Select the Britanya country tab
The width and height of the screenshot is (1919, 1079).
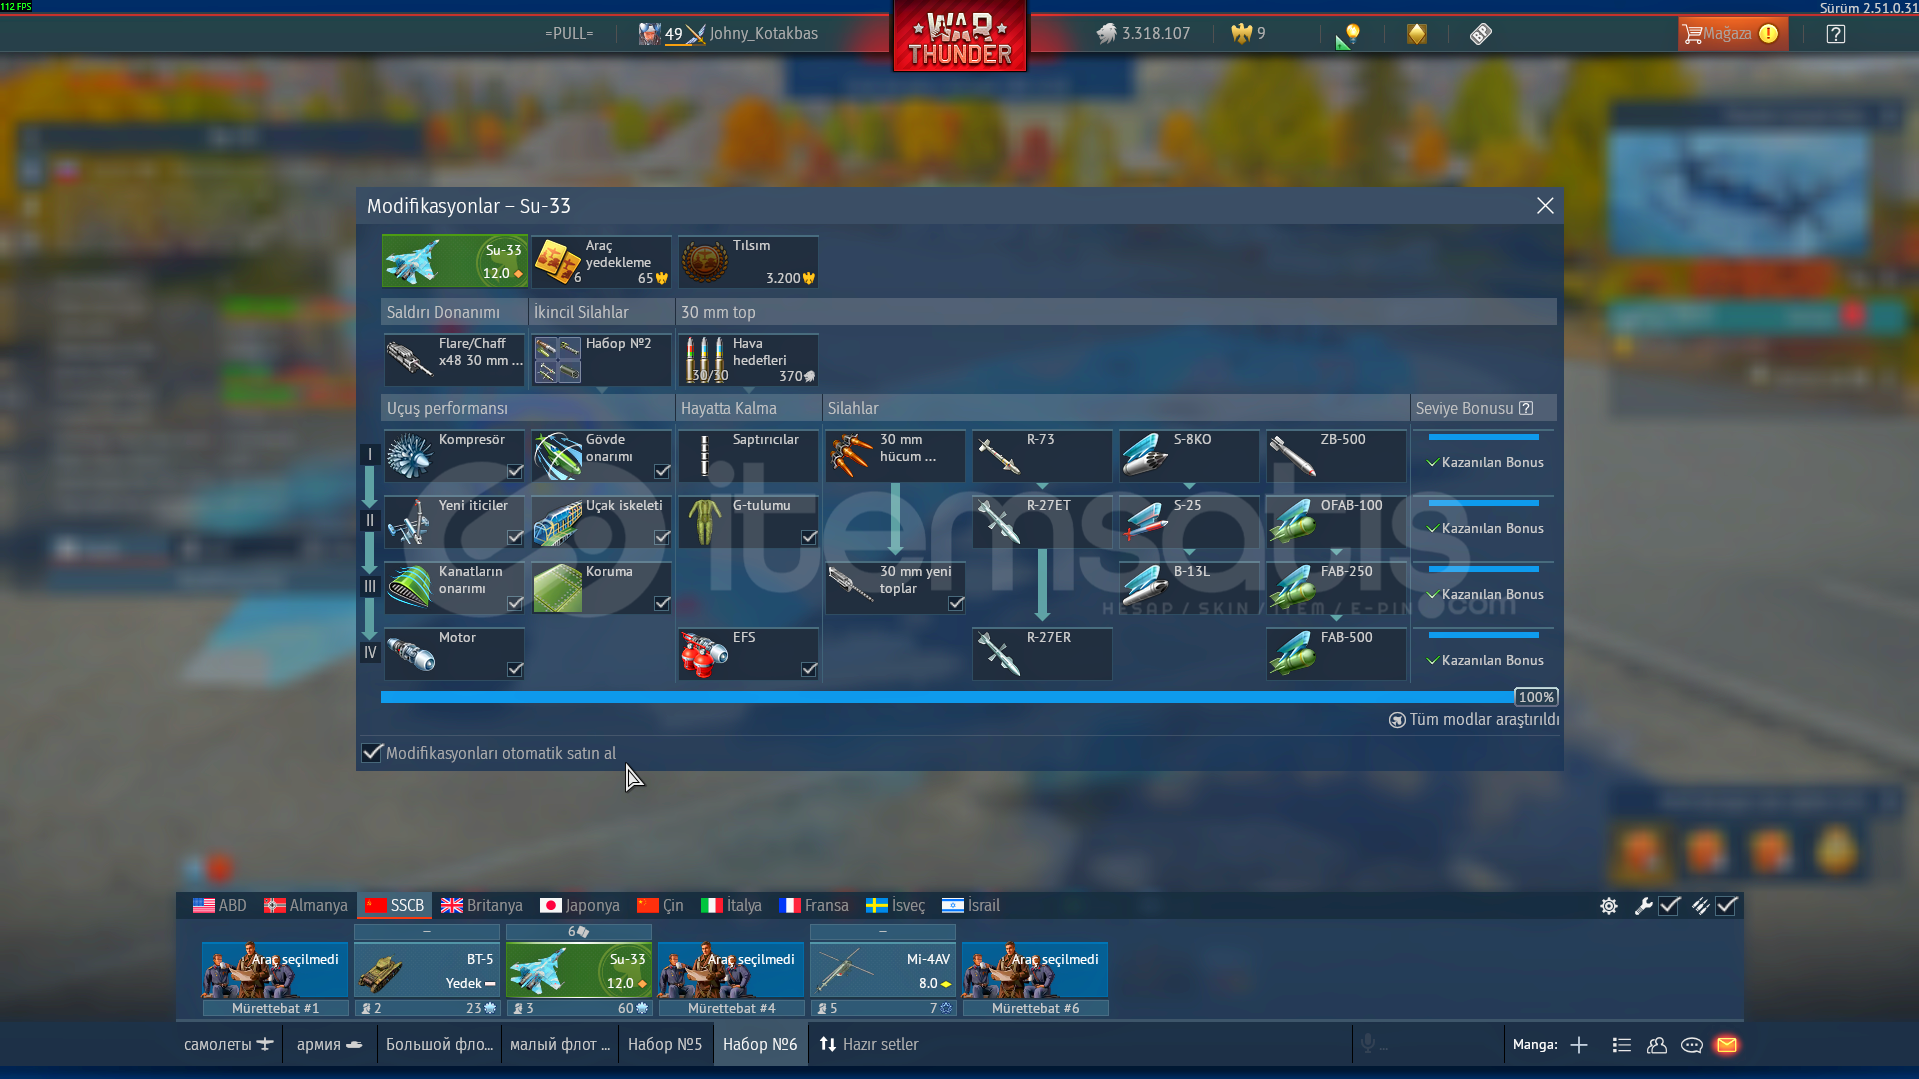482,905
